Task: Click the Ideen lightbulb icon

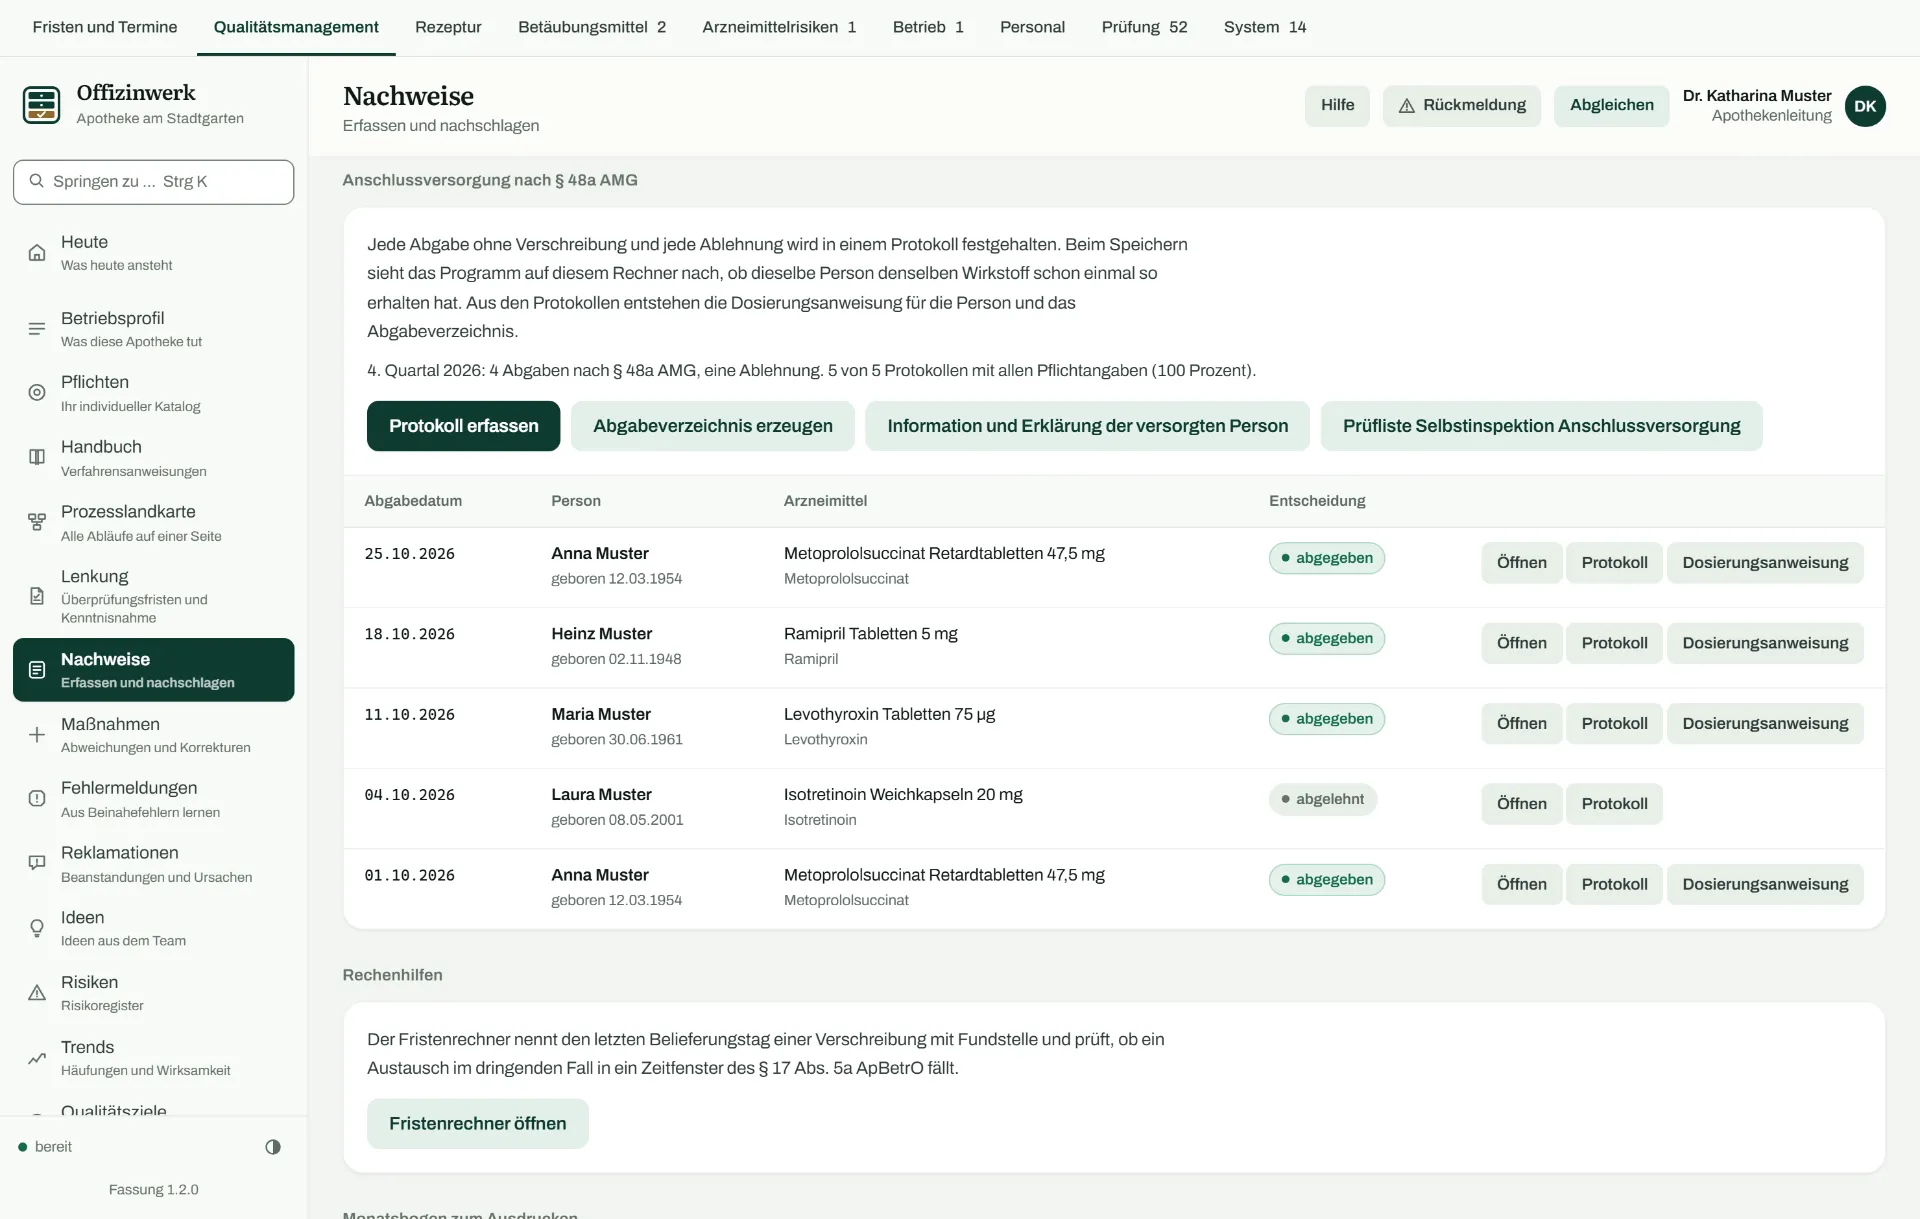Action: click(x=37, y=928)
